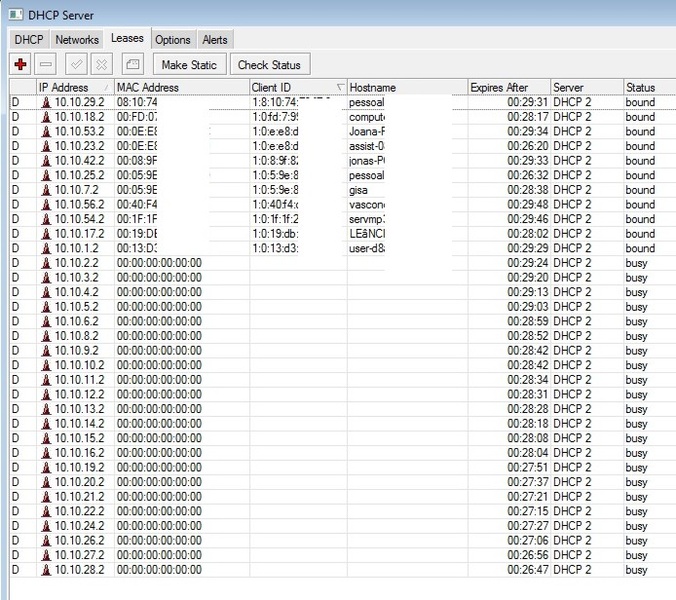
Task: Sort by MAC Address column header
Action: (x=182, y=88)
